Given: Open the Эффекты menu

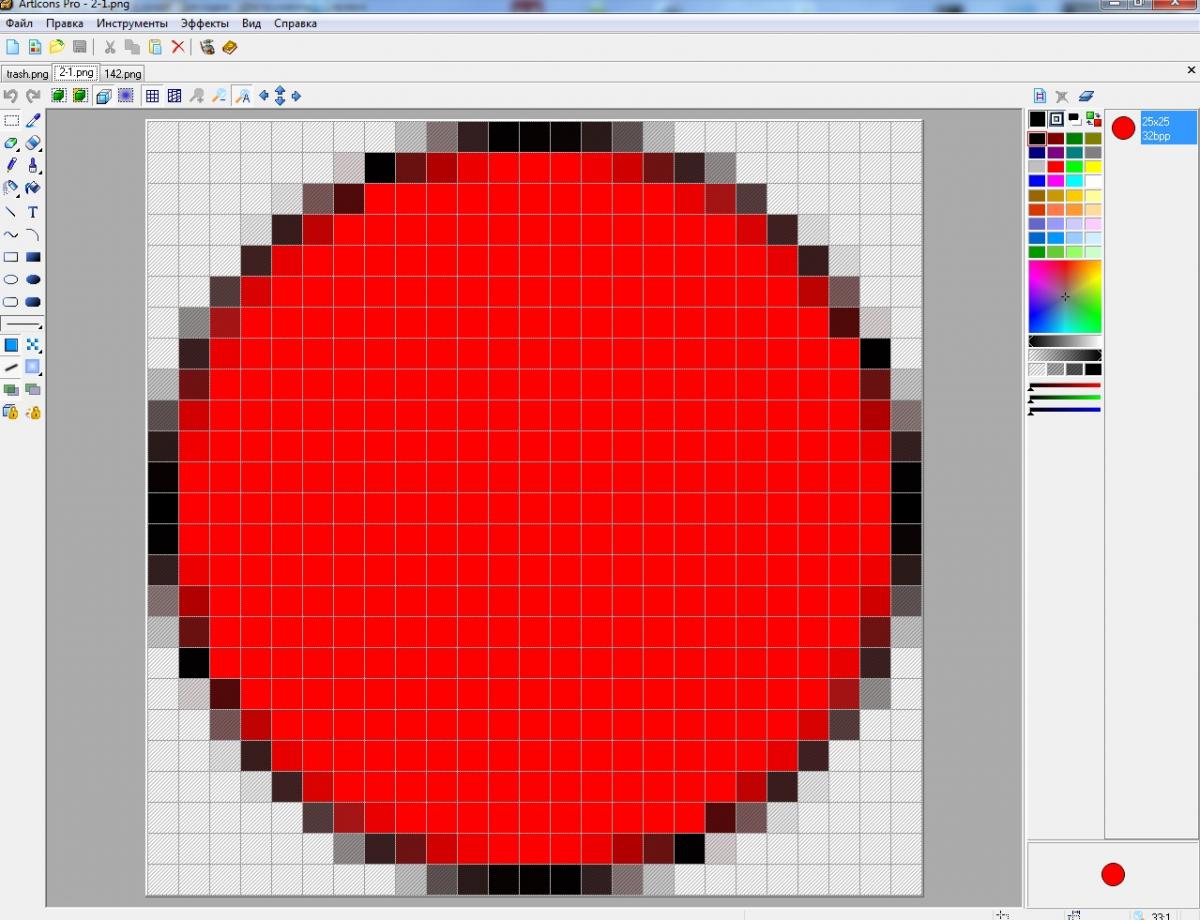Looking at the screenshot, I should pos(204,23).
